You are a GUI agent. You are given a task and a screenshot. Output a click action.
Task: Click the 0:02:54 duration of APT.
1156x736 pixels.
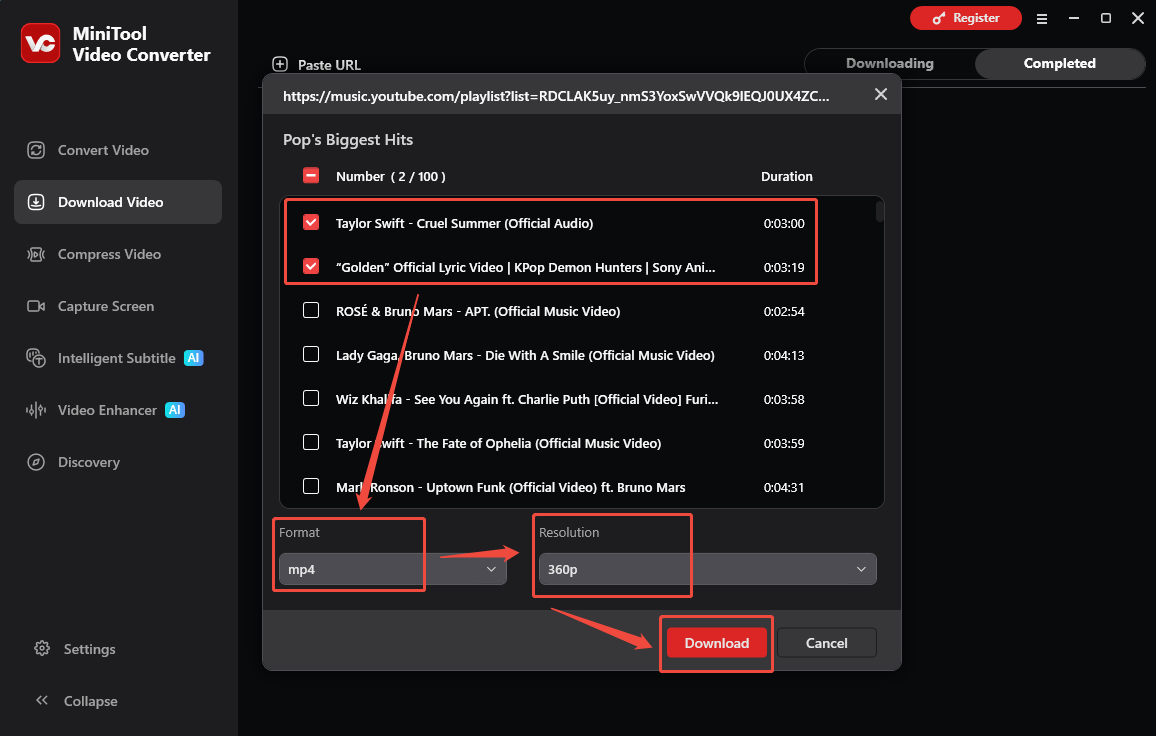[784, 311]
